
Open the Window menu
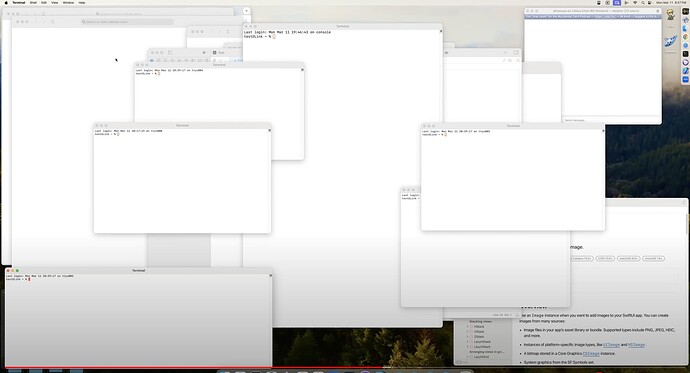[x=68, y=3]
